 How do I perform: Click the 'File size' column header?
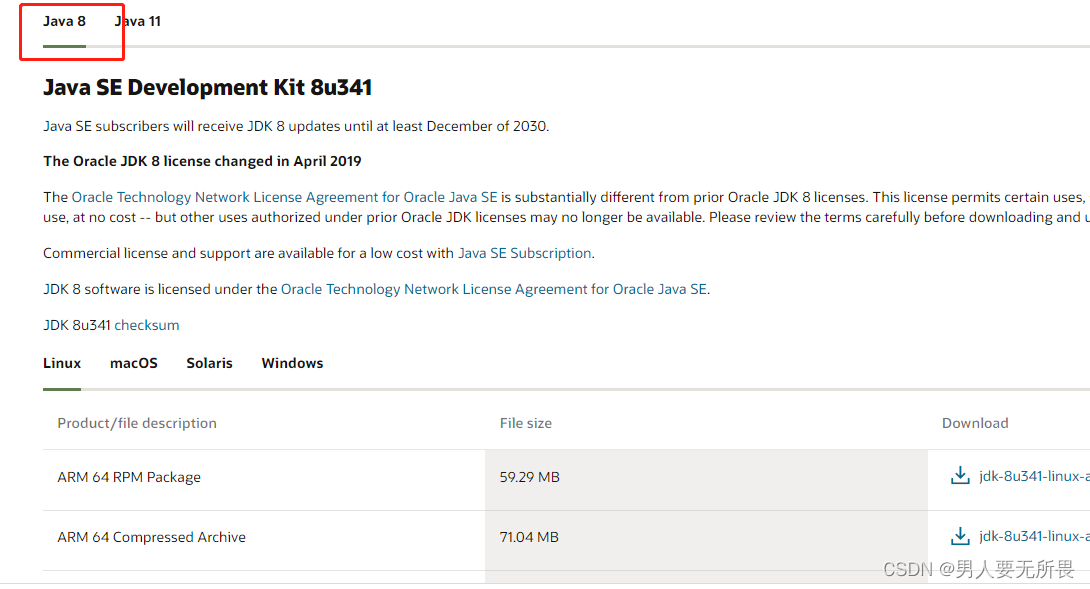pos(526,423)
